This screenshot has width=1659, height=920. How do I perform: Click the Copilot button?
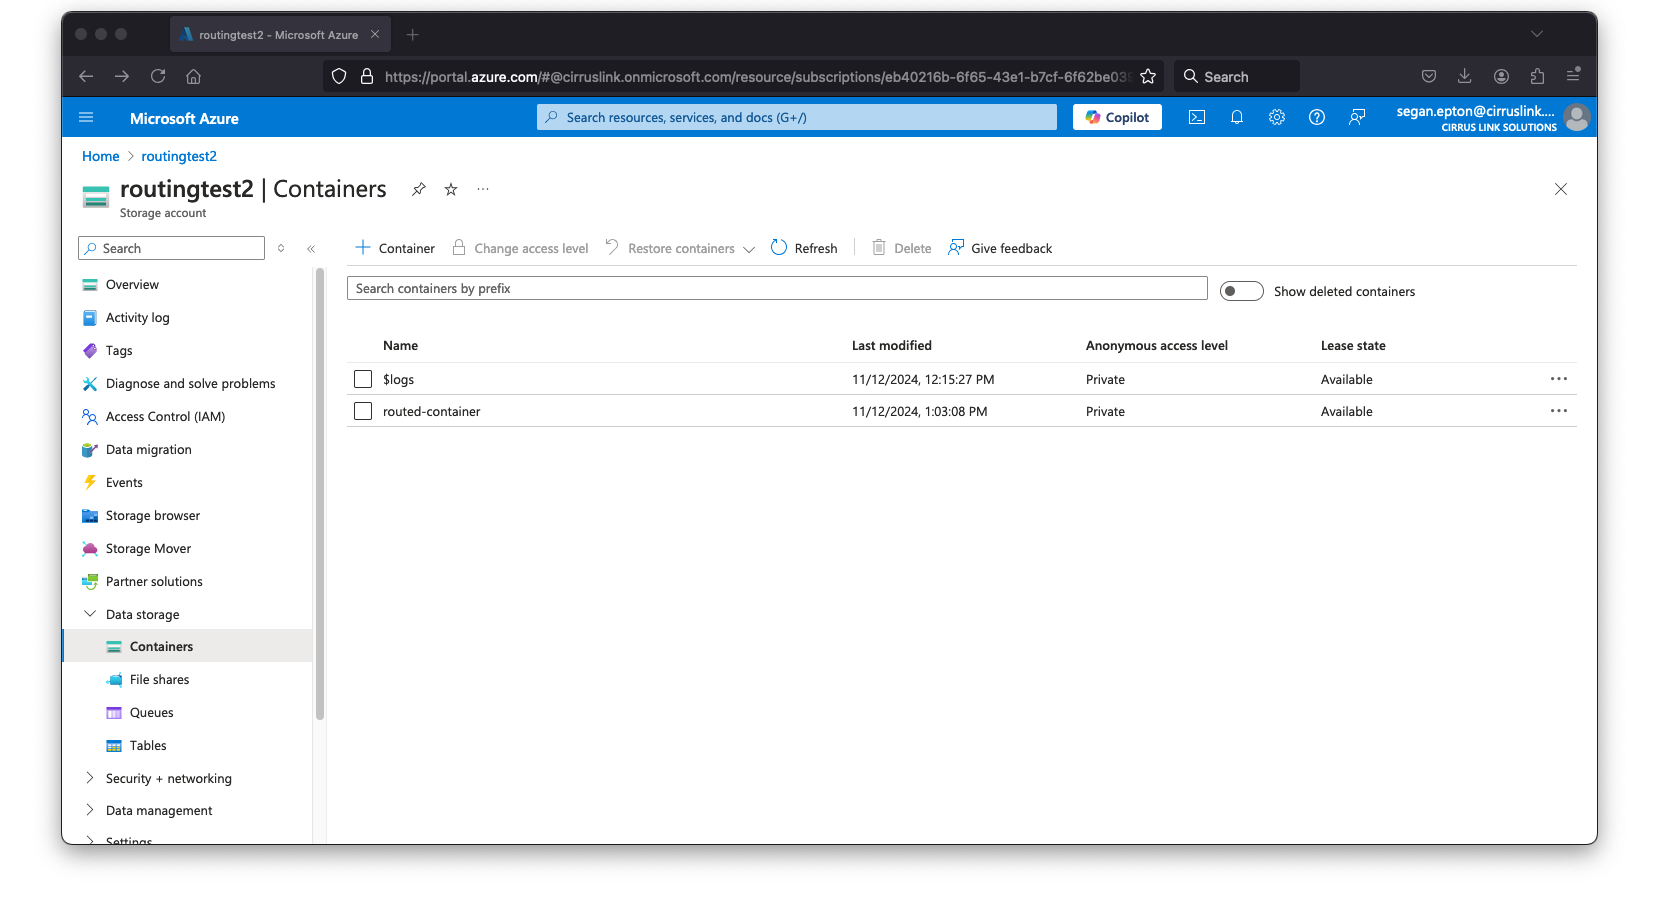(1117, 118)
